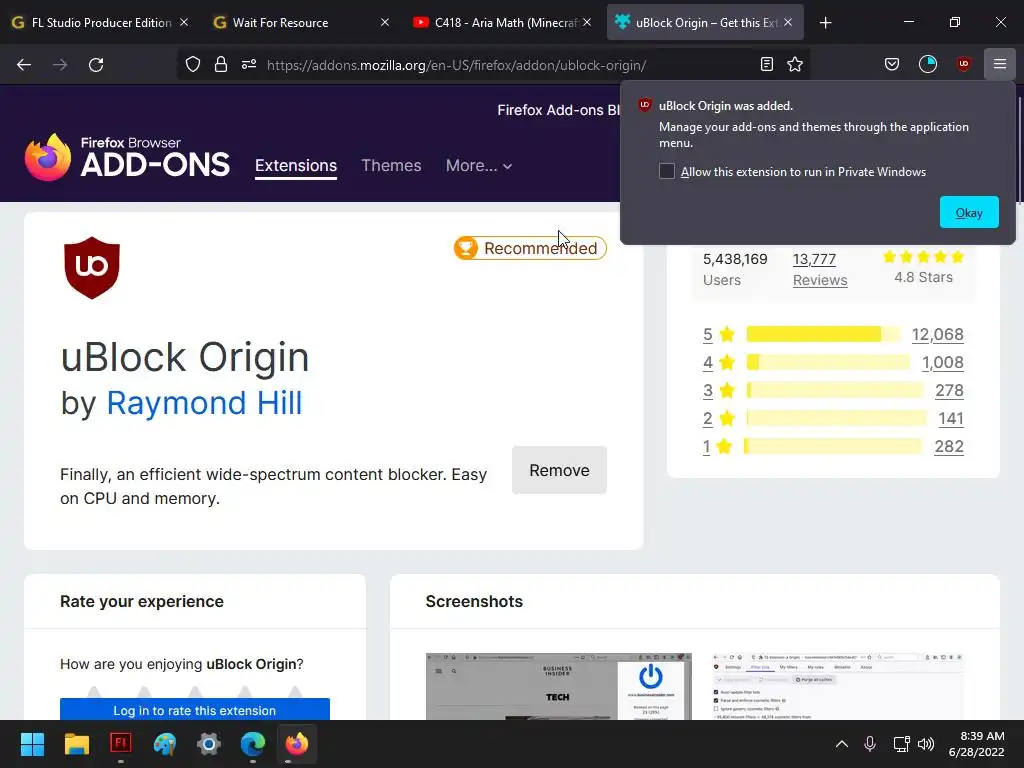Image resolution: width=1024 pixels, height=768 pixels.
Task: Open network display icon in system tray
Action: (x=901, y=744)
